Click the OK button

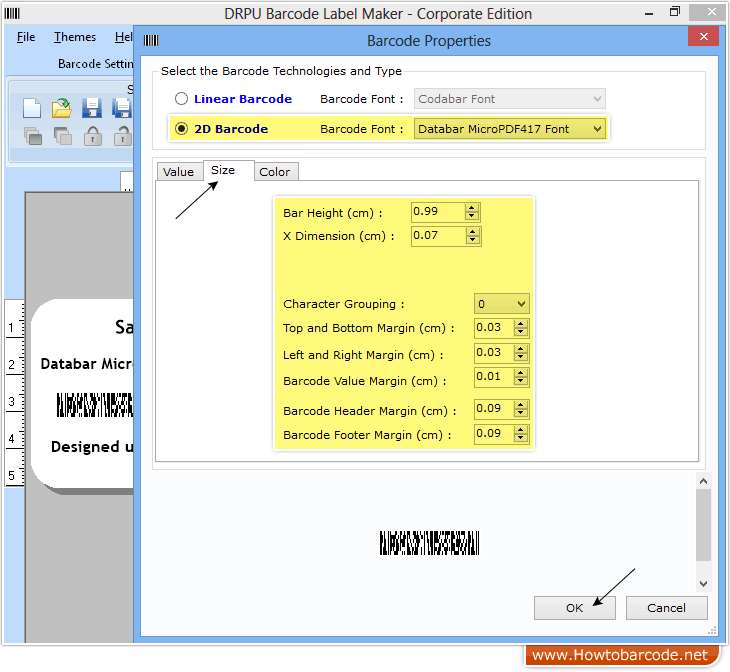tap(575, 608)
